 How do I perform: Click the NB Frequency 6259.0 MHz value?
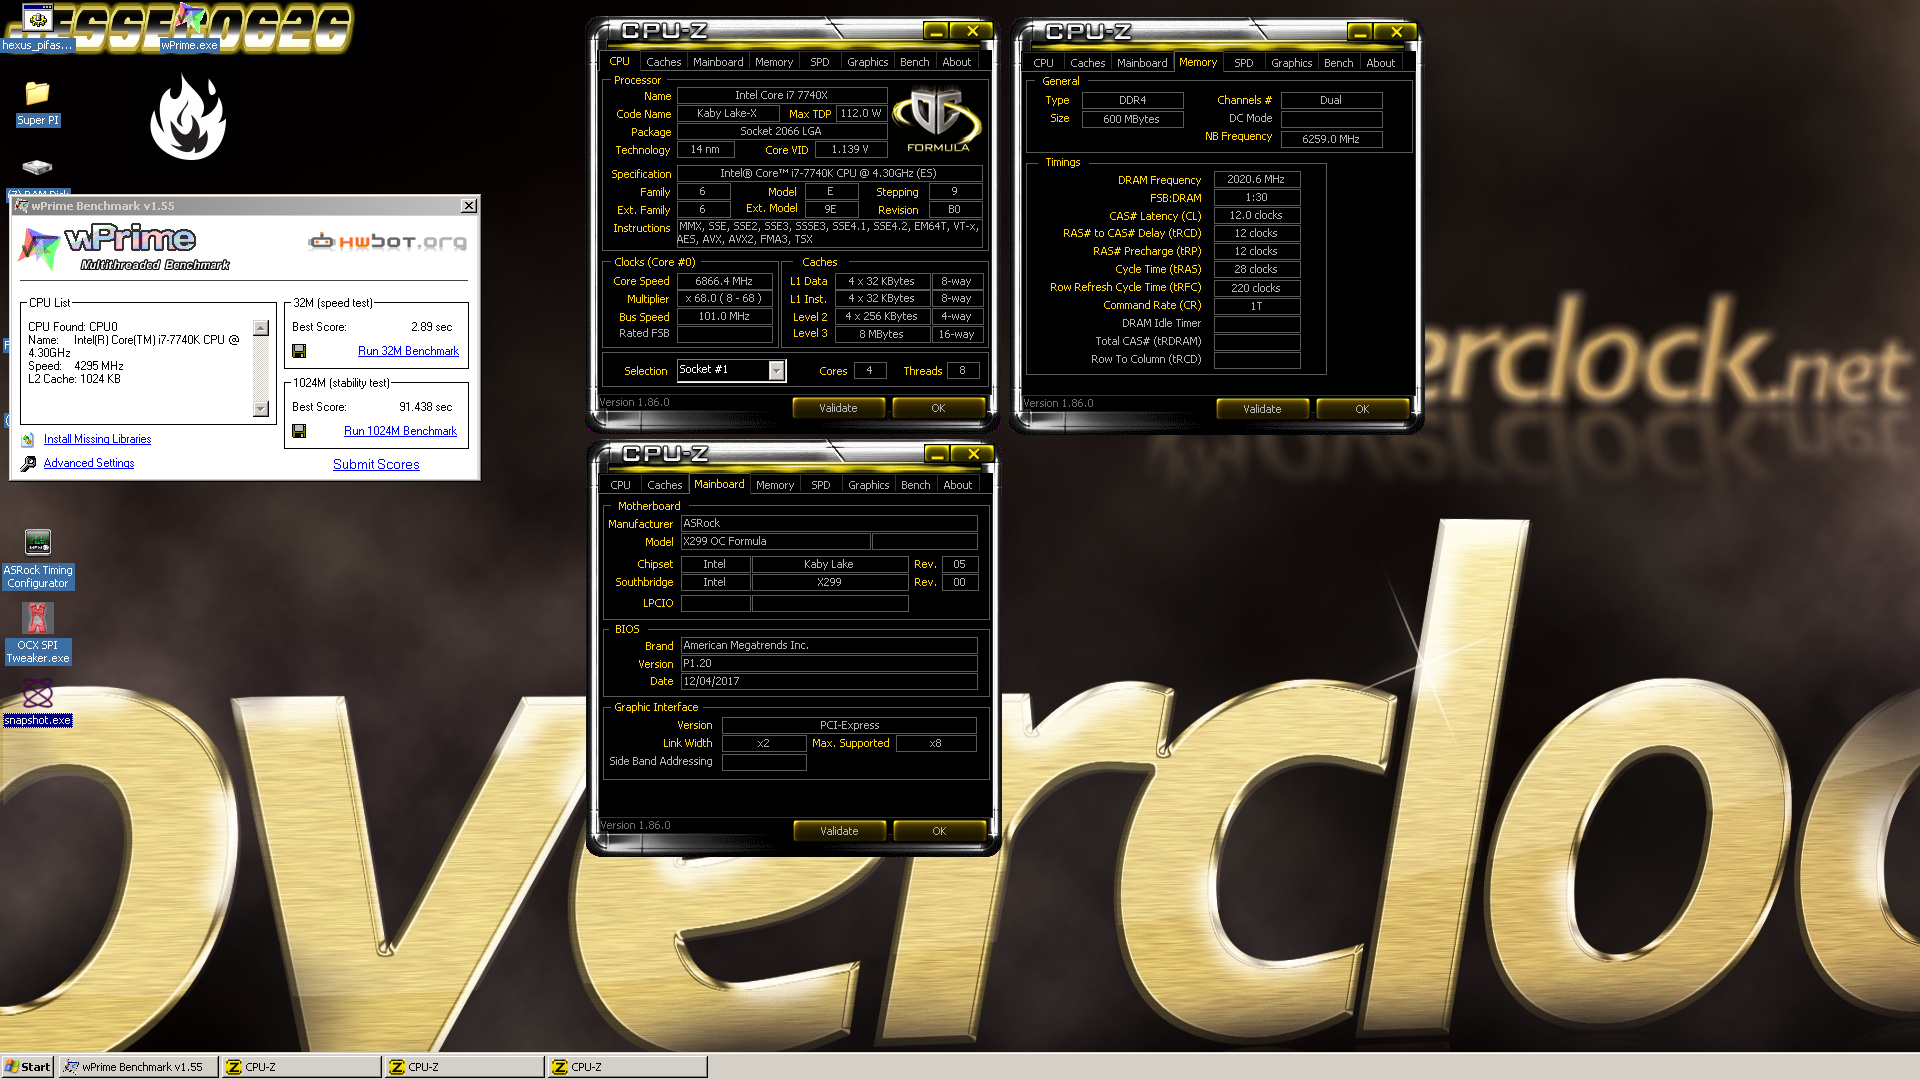pyautogui.click(x=1332, y=140)
